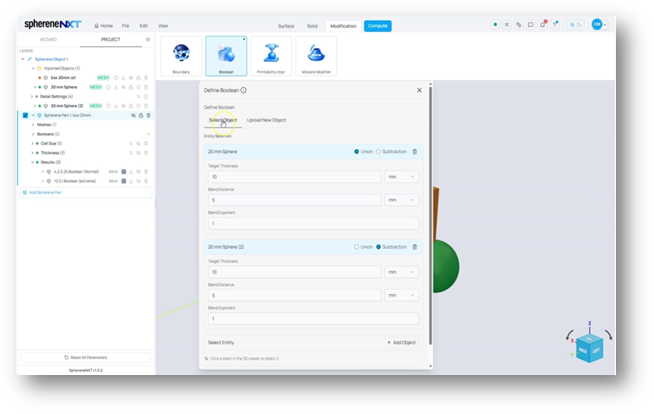Image resolution: width=654 pixels, height=414 pixels.
Task: Open the Volcano Modifier tool
Action: [316, 56]
